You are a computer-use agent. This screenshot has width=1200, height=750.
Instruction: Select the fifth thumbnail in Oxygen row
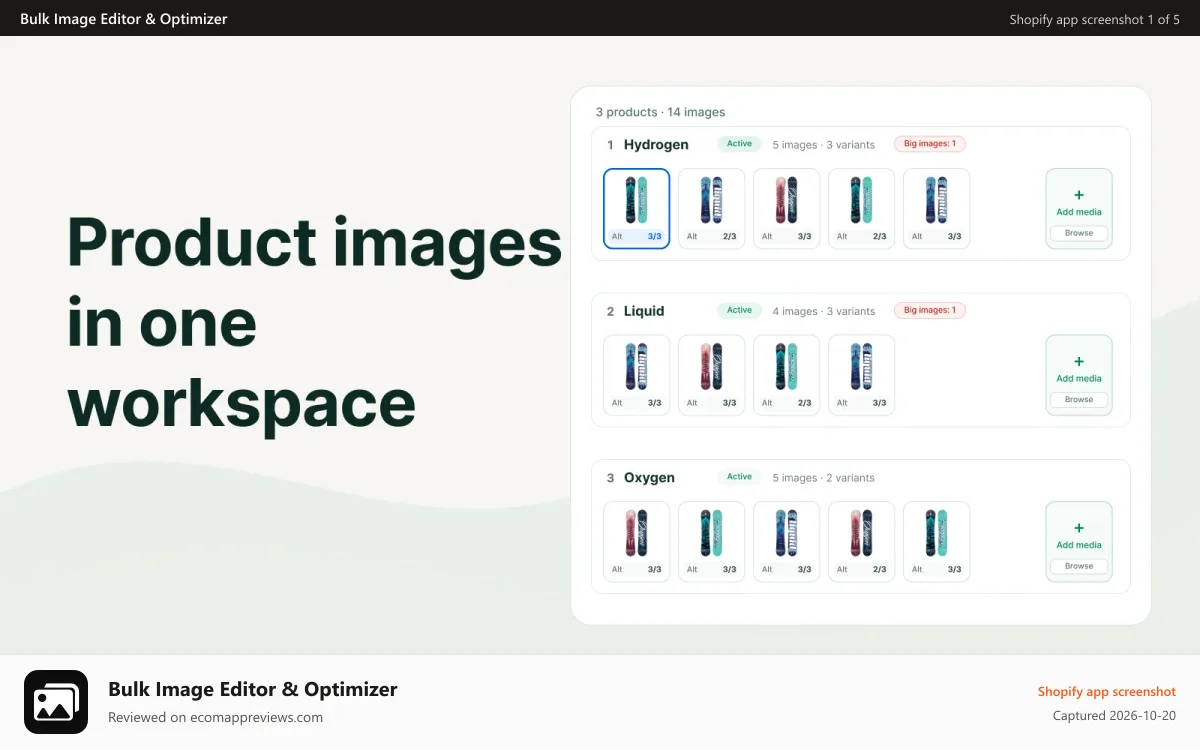coord(937,541)
